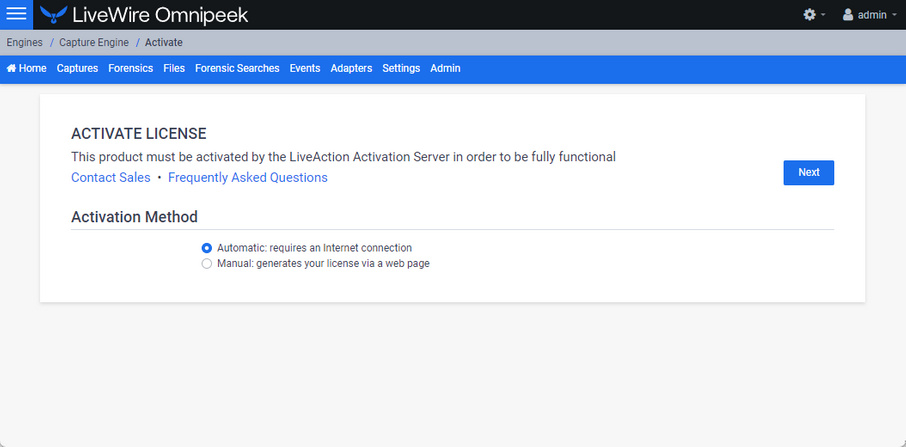Open the Forensics menu item
This screenshot has height=447, width=906.
tap(131, 68)
